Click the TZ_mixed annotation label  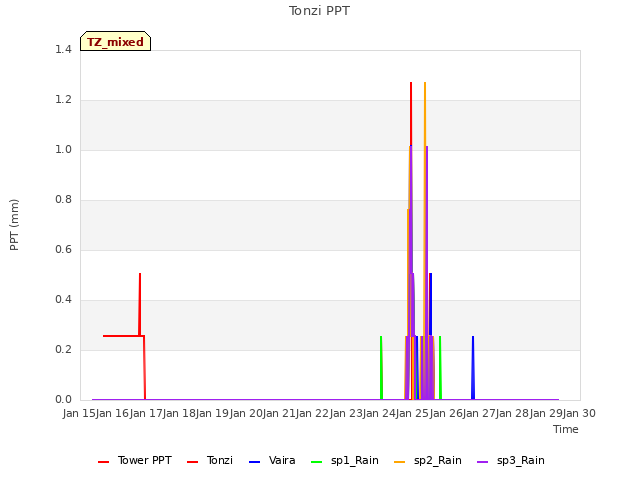tap(116, 42)
